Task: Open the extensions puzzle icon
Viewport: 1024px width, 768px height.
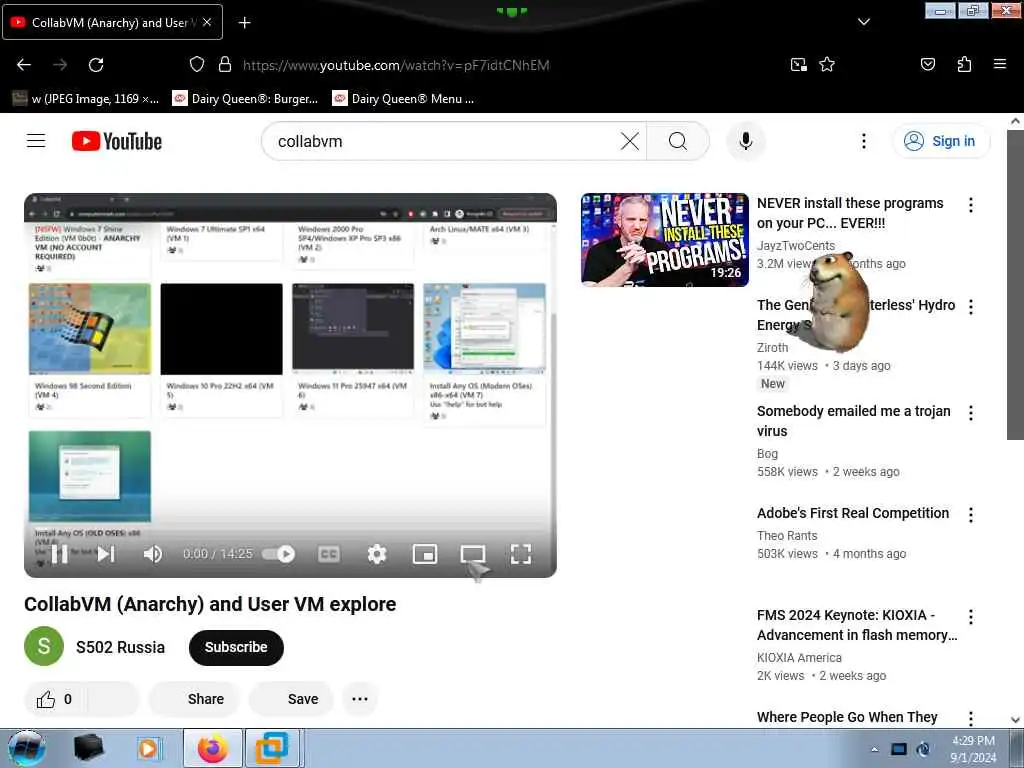Action: [964, 64]
